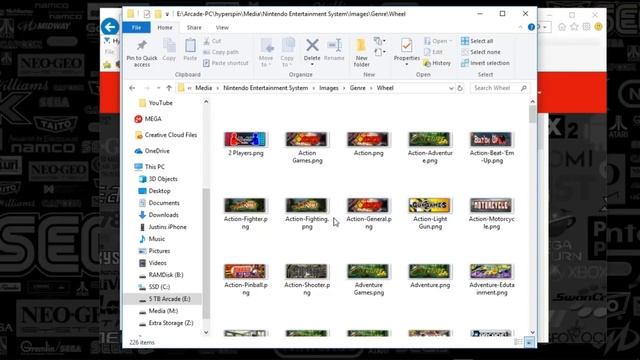Click Genre in the breadcrumb path

358,88
